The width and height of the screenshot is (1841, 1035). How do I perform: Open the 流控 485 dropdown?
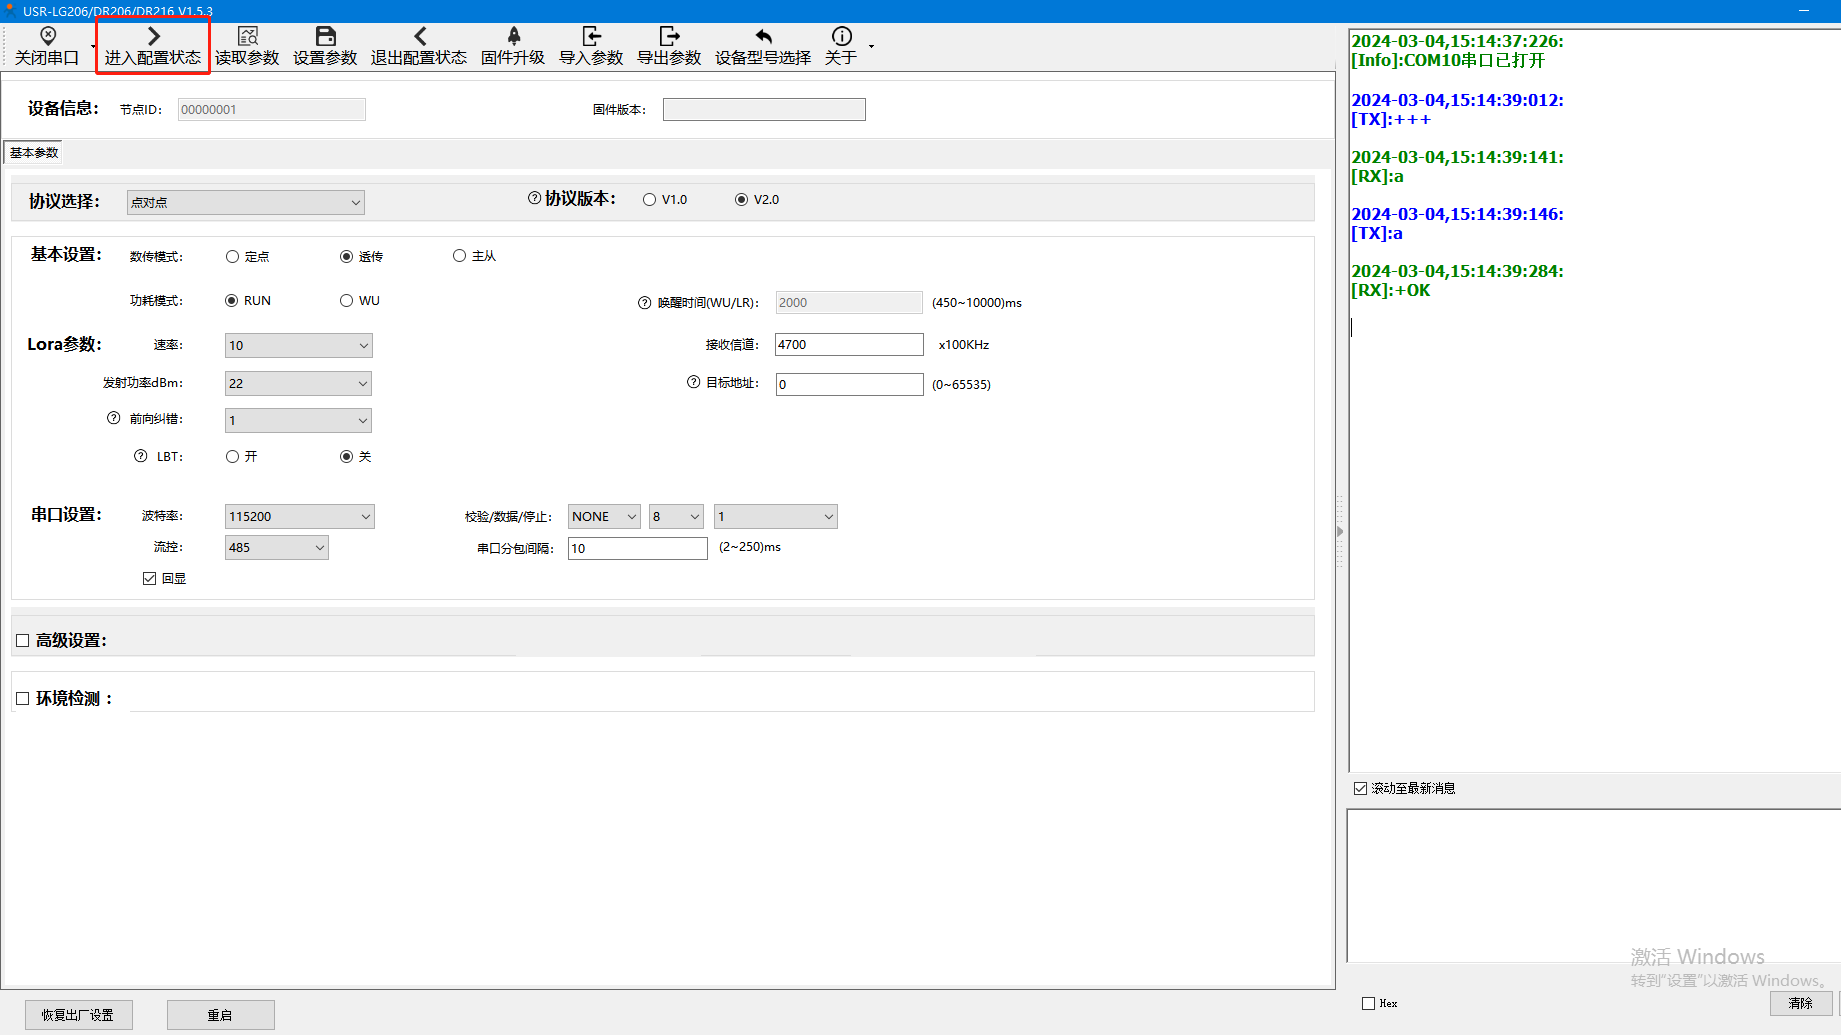click(277, 548)
